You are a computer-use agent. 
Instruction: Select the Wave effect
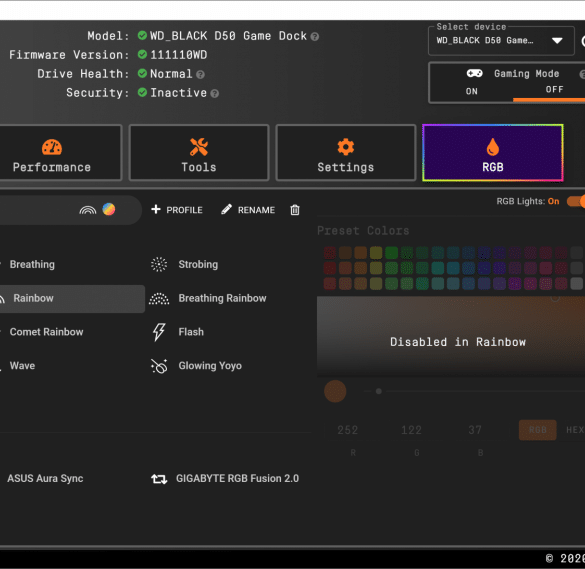[x=22, y=366]
